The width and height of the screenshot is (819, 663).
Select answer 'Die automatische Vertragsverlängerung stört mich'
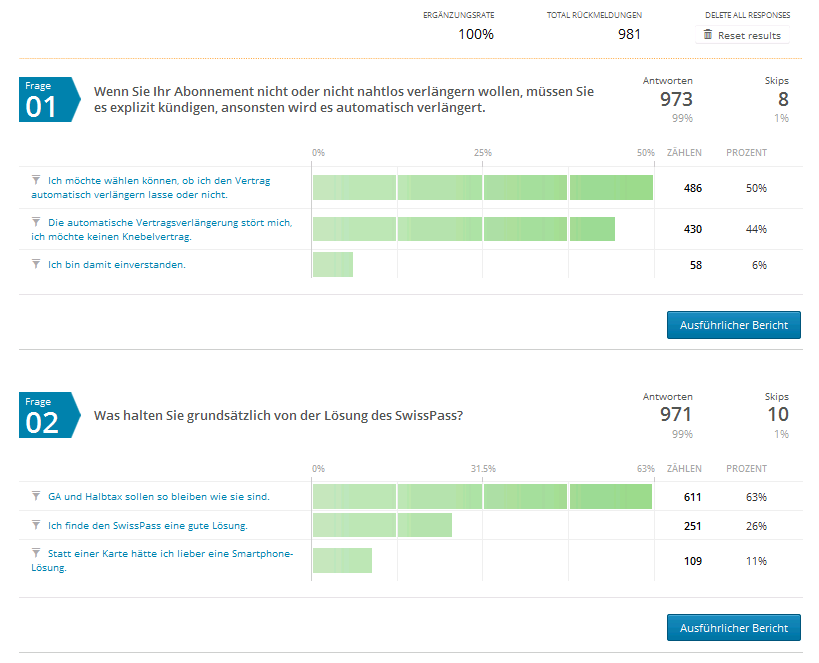coord(162,229)
